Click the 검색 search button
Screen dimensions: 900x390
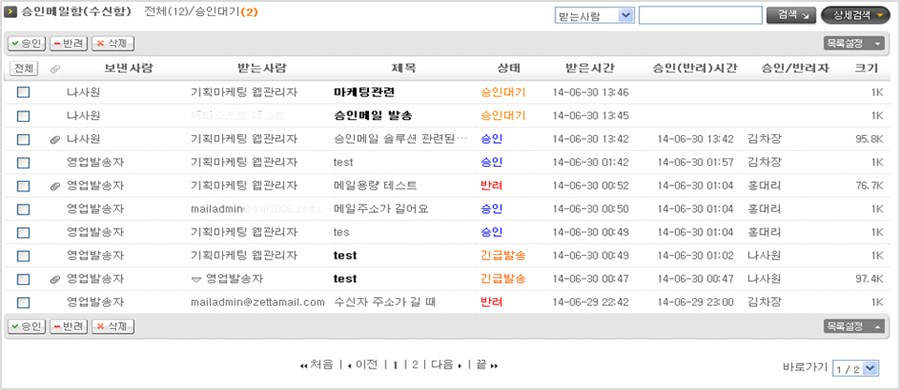pos(791,16)
